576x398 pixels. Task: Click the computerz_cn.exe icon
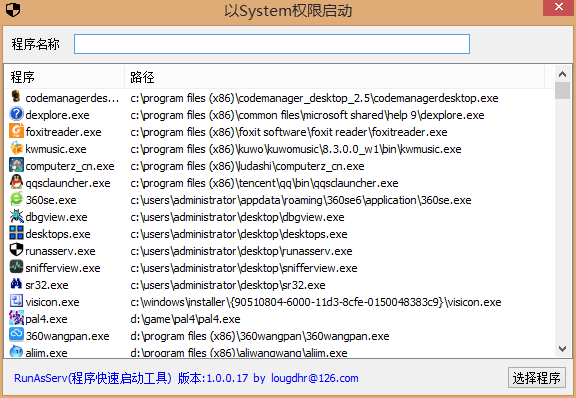pyautogui.click(x=16, y=165)
